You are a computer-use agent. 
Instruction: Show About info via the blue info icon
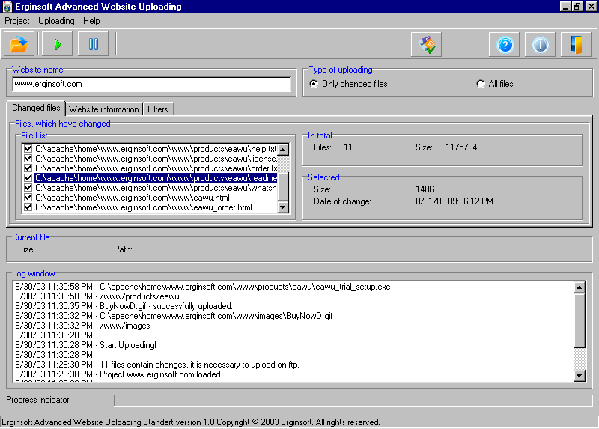coord(540,45)
